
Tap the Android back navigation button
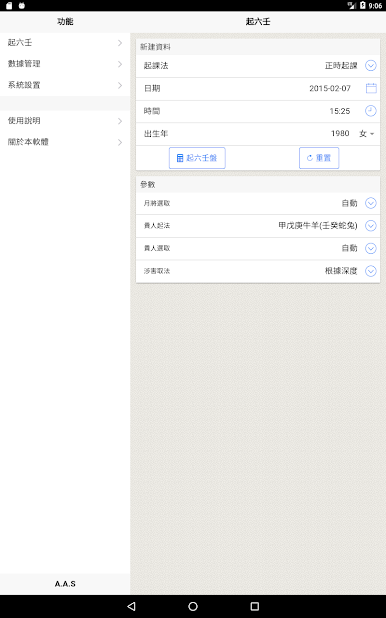click(x=131, y=606)
